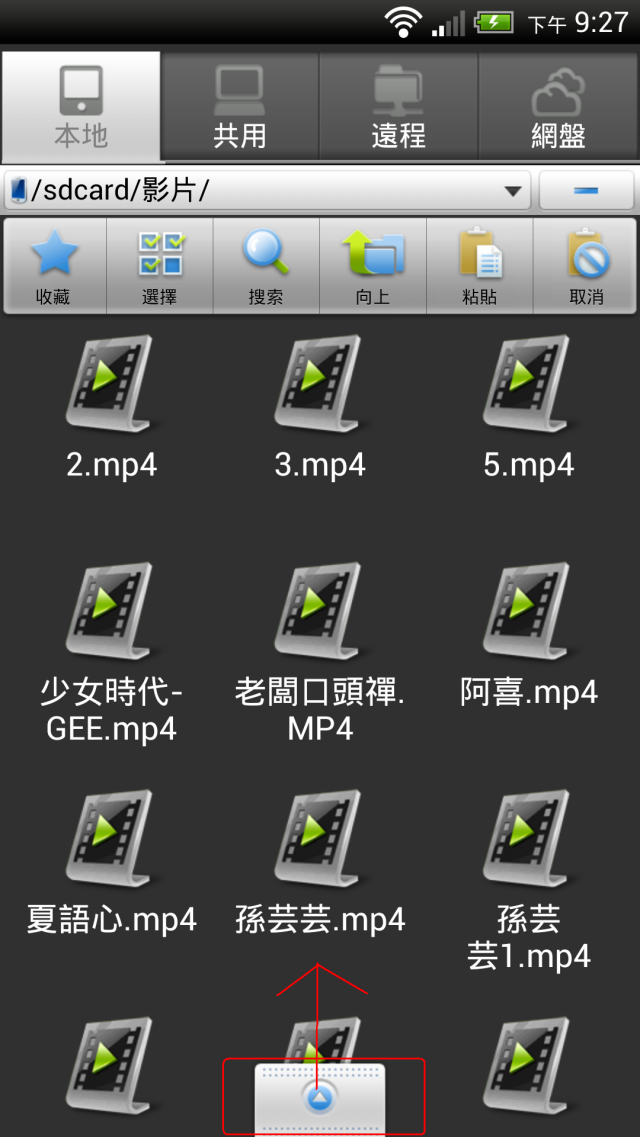The width and height of the screenshot is (640, 1138).
Task: Tap the battery charging indicator
Action: coord(494,22)
